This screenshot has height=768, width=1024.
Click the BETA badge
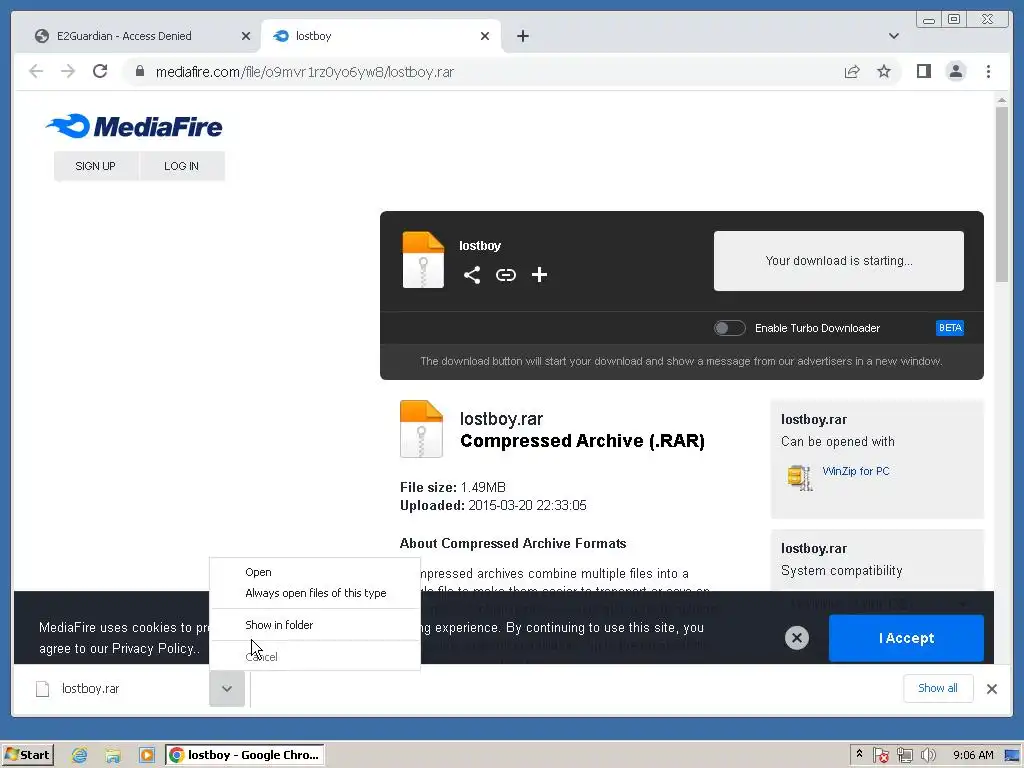tap(950, 328)
